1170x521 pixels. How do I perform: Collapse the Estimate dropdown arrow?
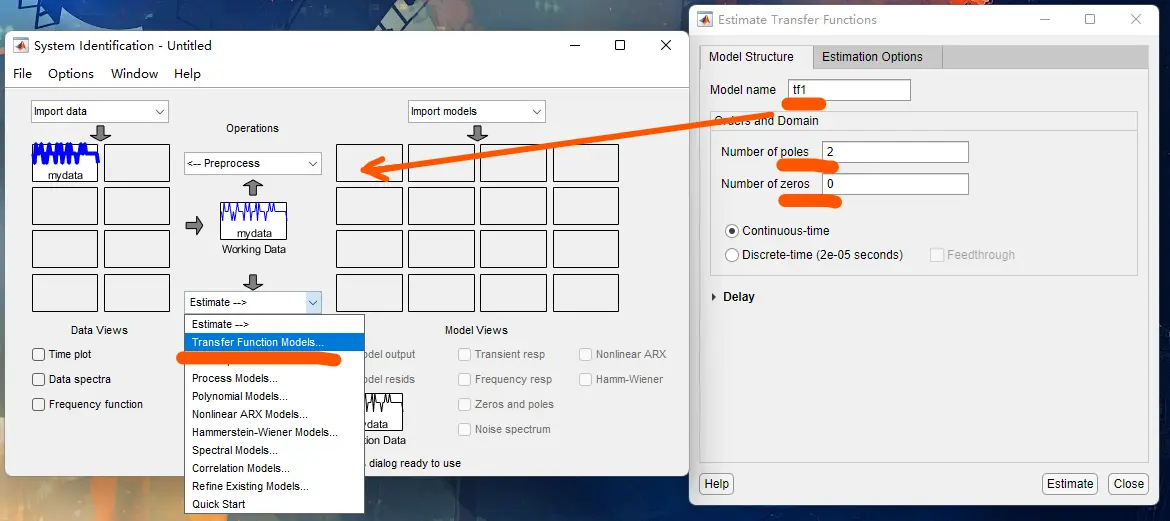(x=313, y=302)
